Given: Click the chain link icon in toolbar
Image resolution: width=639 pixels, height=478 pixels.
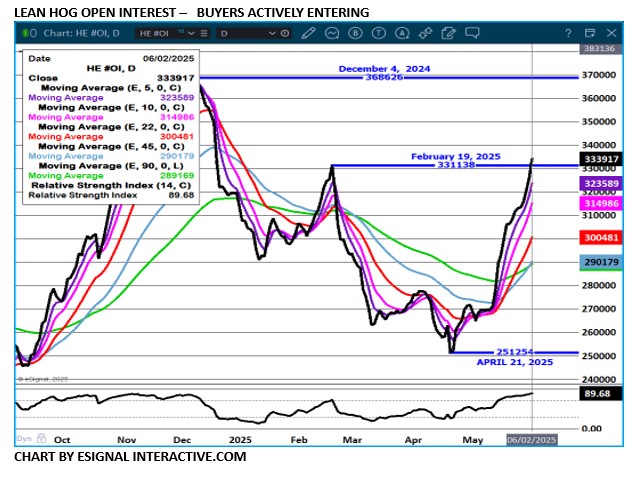Looking at the screenshot, I should pos(425,33).
